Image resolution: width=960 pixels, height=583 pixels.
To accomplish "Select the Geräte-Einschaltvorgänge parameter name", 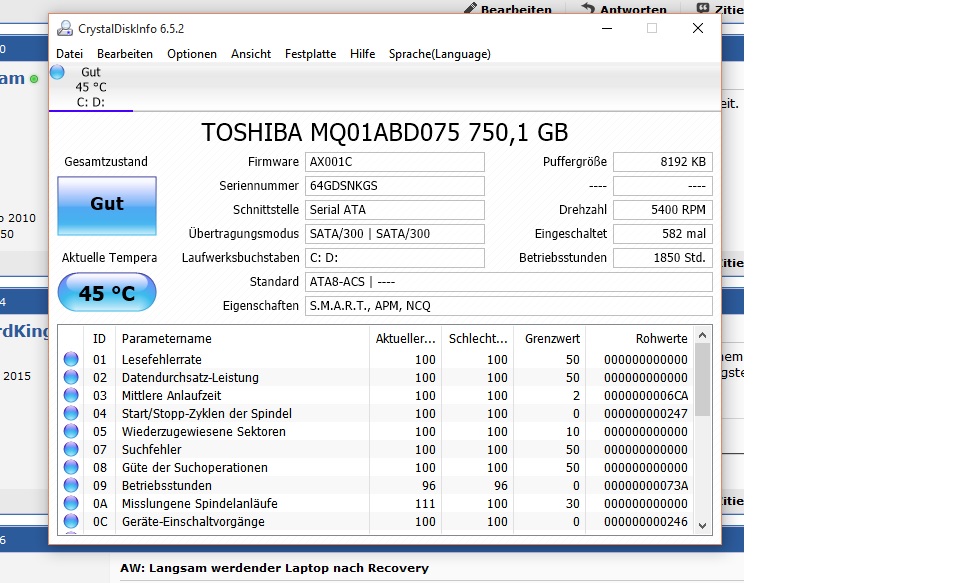I will tap(193, 522).
